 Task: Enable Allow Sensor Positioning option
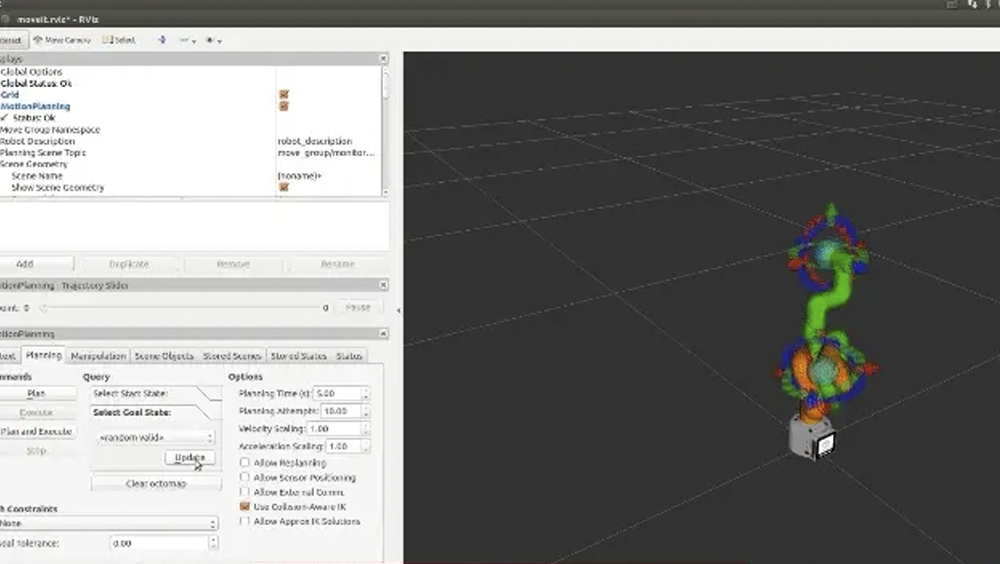click(x=245, y=477)
